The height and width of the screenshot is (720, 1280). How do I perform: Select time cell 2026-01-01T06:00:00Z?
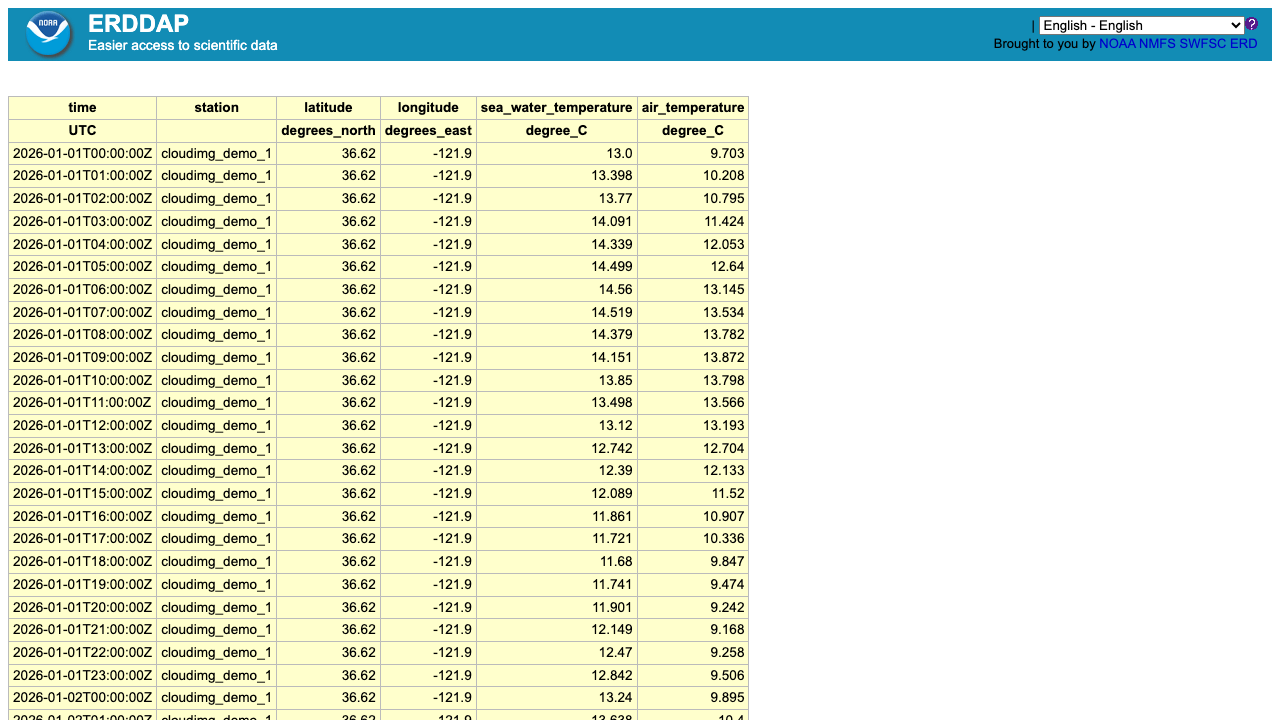coord(82,290)
